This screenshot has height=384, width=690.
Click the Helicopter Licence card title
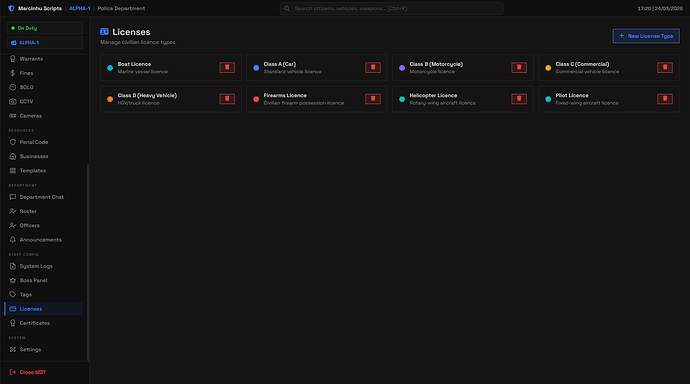(x=433, y=95)
